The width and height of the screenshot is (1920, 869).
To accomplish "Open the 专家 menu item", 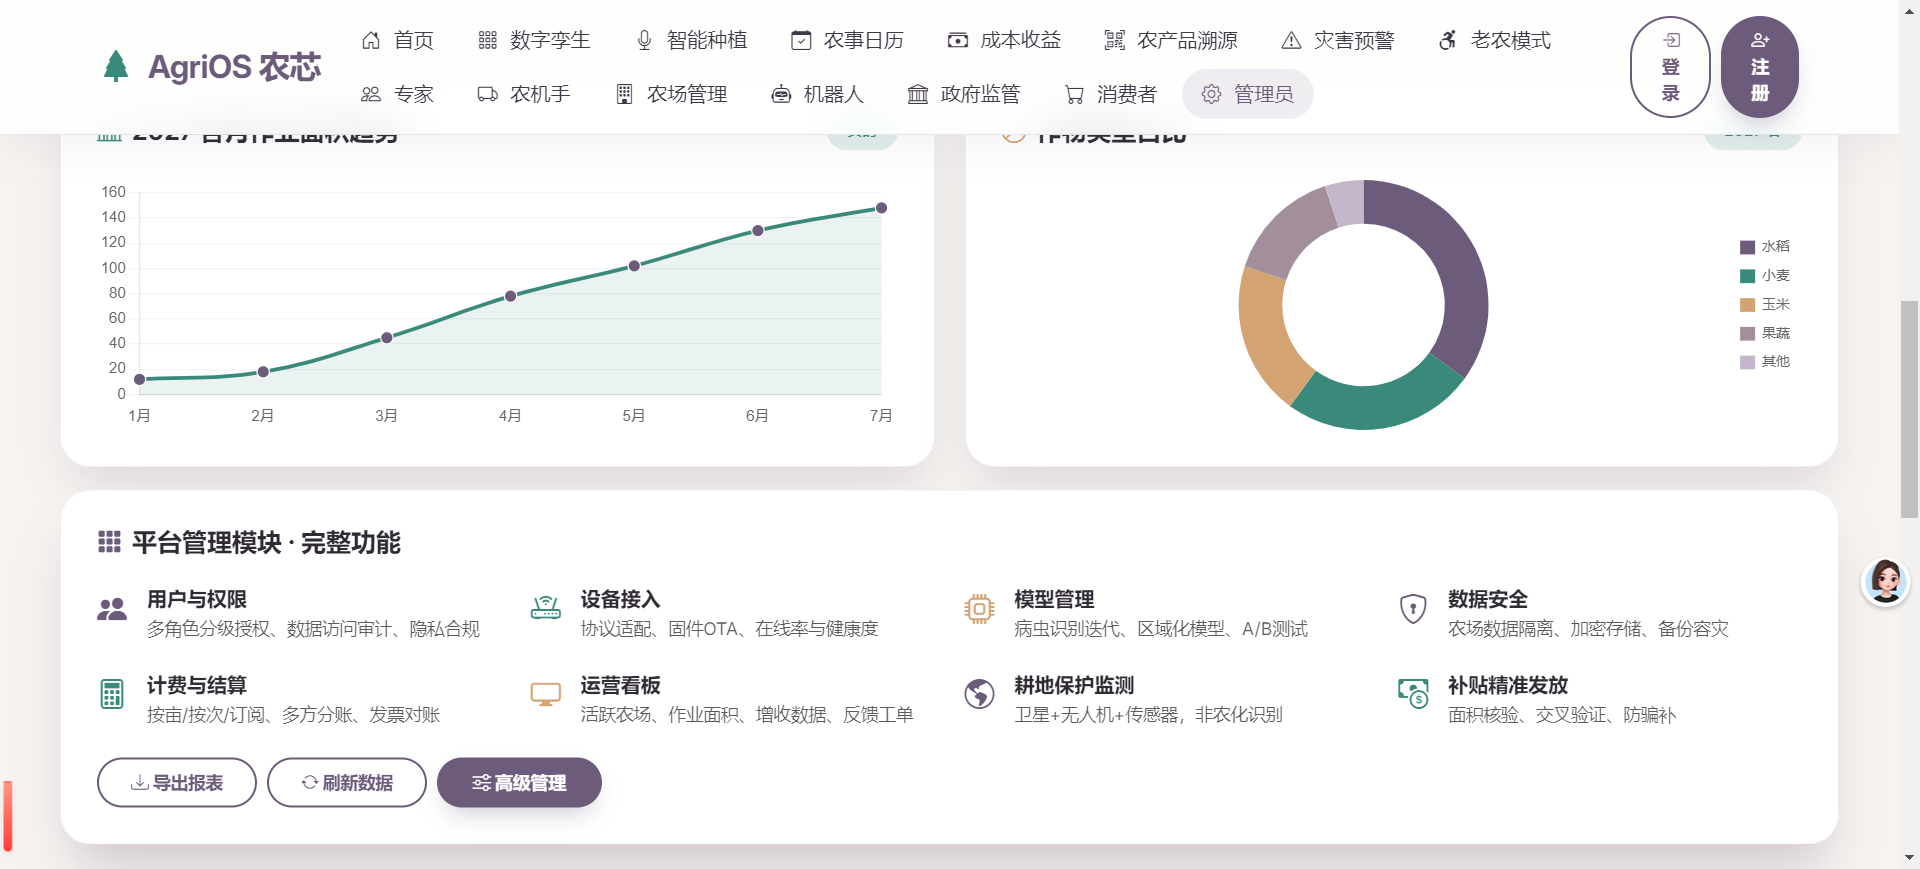I will click(x=398, y=94).
